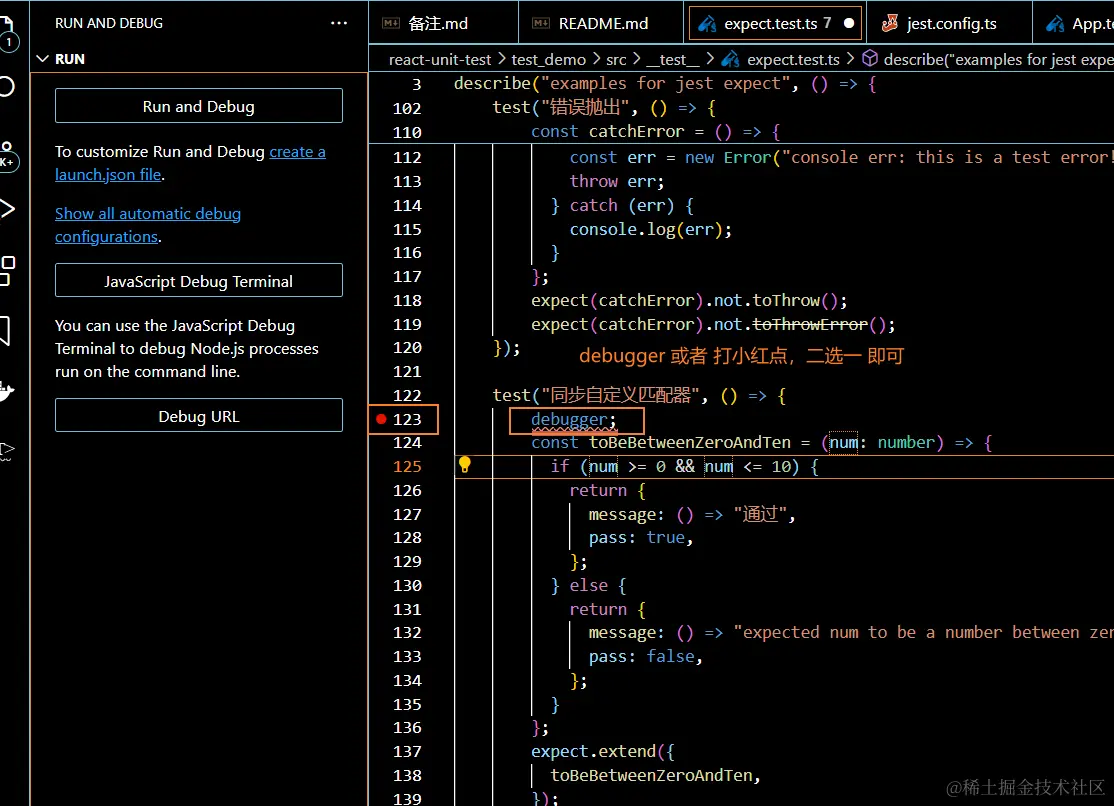1114x806 pixels.
Task: Click JavaScript Debug Terminal button
Action: click(x=199, y=281)
